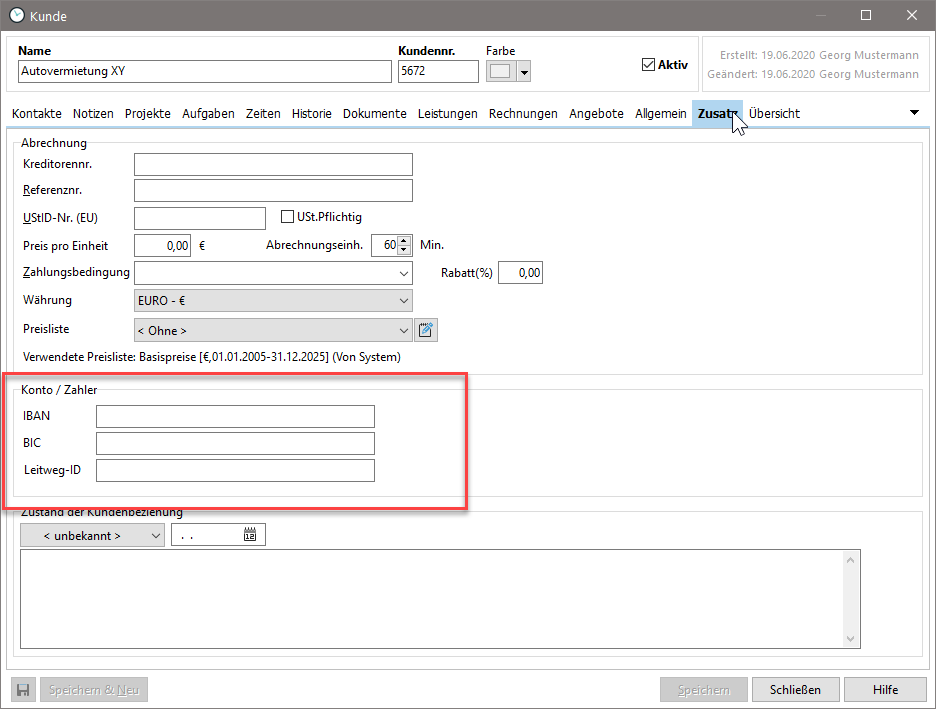Click into the IBAN input field
Viewport: 936px width, 709px height.
click(x=235, y=417)
